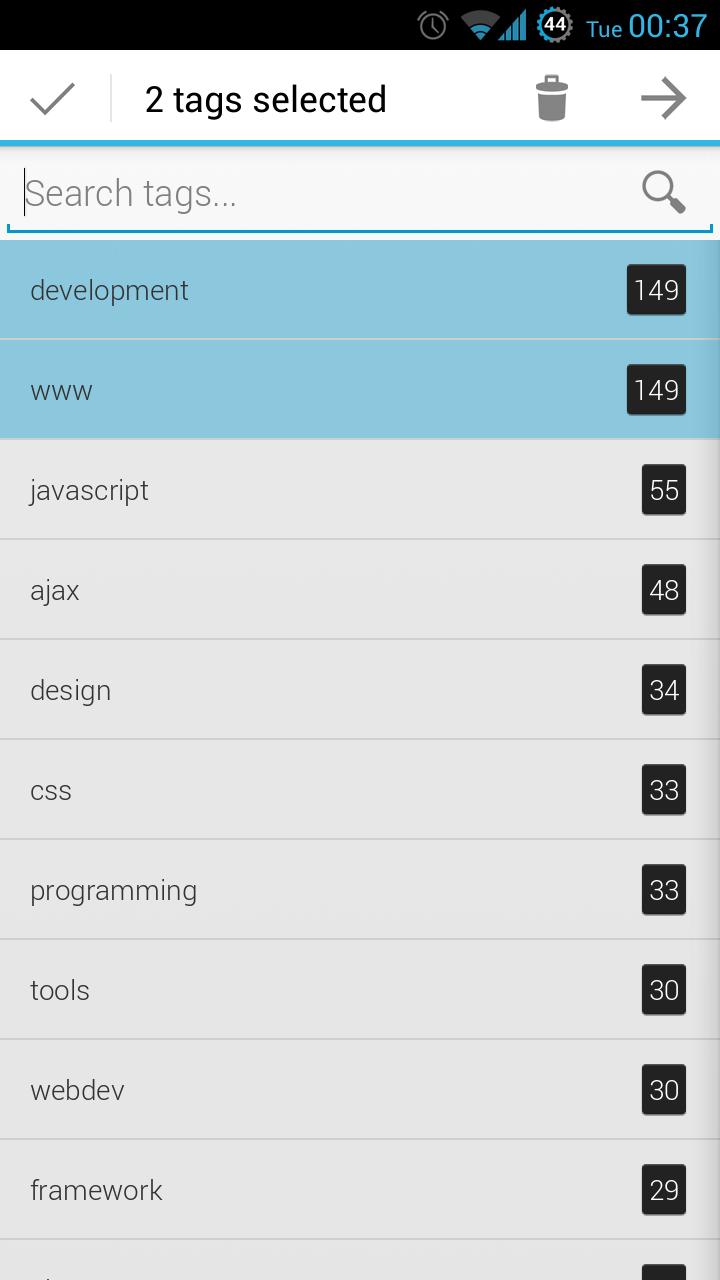Tap the alarm clock status icon
The height and width of the screenshot is (1280, 720).
click(433, 25)
